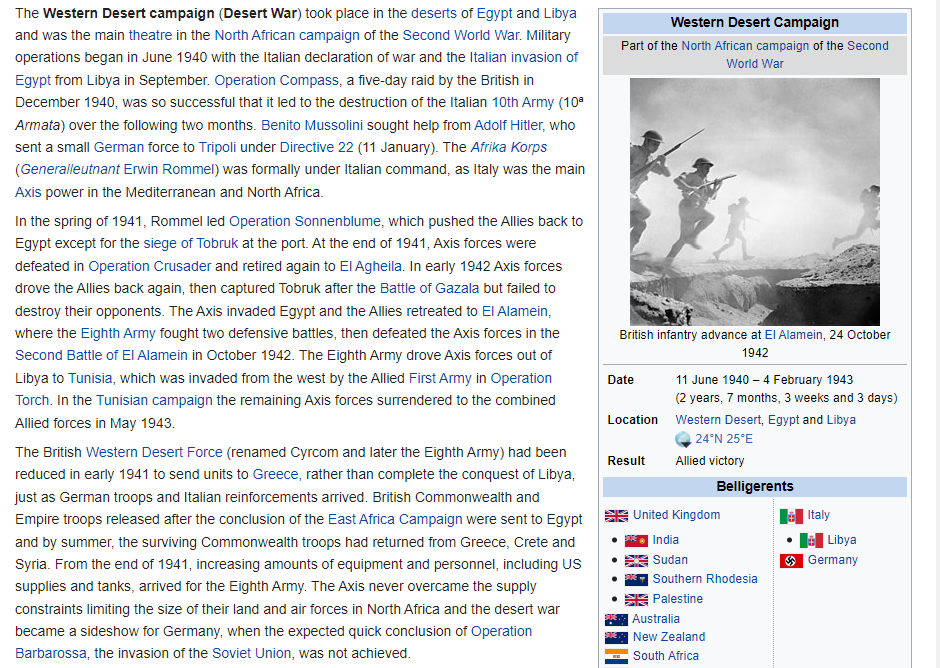Click the Southern Rhodesia flag icon
Image resolution: width=940 pixels, height=668 pixels.
pos(636,580)
